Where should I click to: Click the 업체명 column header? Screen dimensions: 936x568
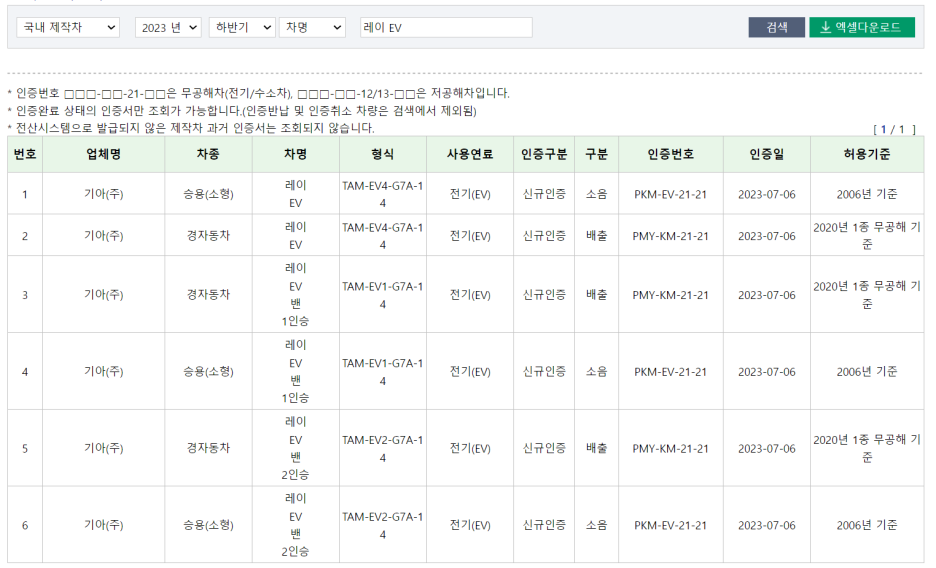[x=104, y=155]
